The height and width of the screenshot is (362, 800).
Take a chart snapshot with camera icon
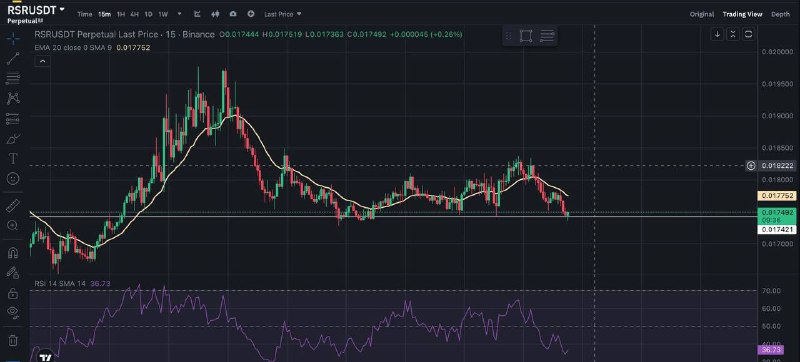tap(233, 14)
